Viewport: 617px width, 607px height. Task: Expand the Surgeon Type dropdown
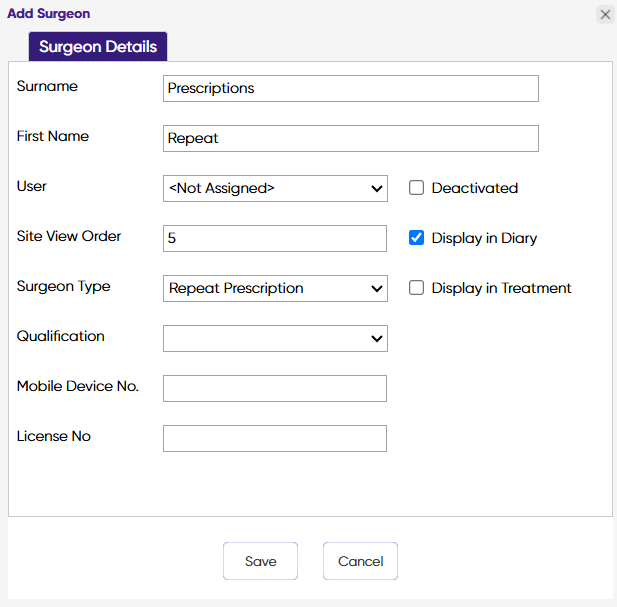pos(275,288)
